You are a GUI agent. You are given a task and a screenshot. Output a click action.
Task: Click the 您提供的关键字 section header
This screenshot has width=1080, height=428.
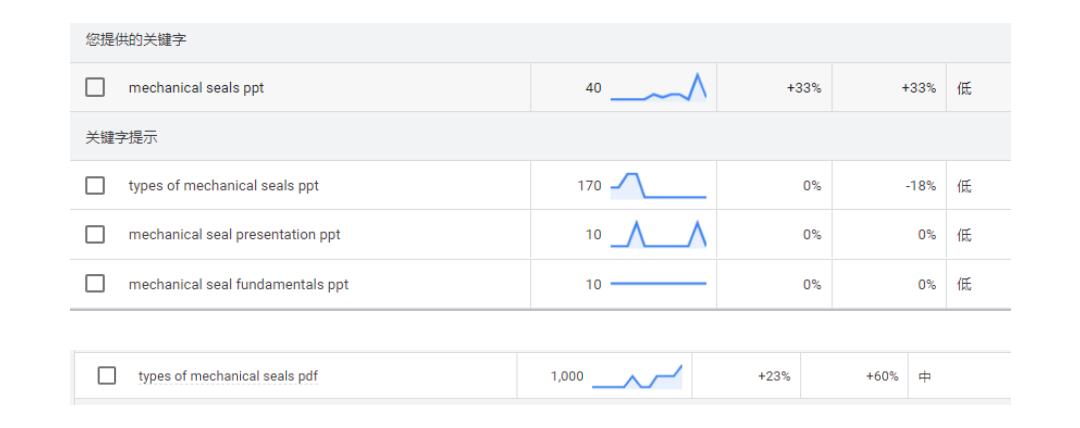click(121, 40)
